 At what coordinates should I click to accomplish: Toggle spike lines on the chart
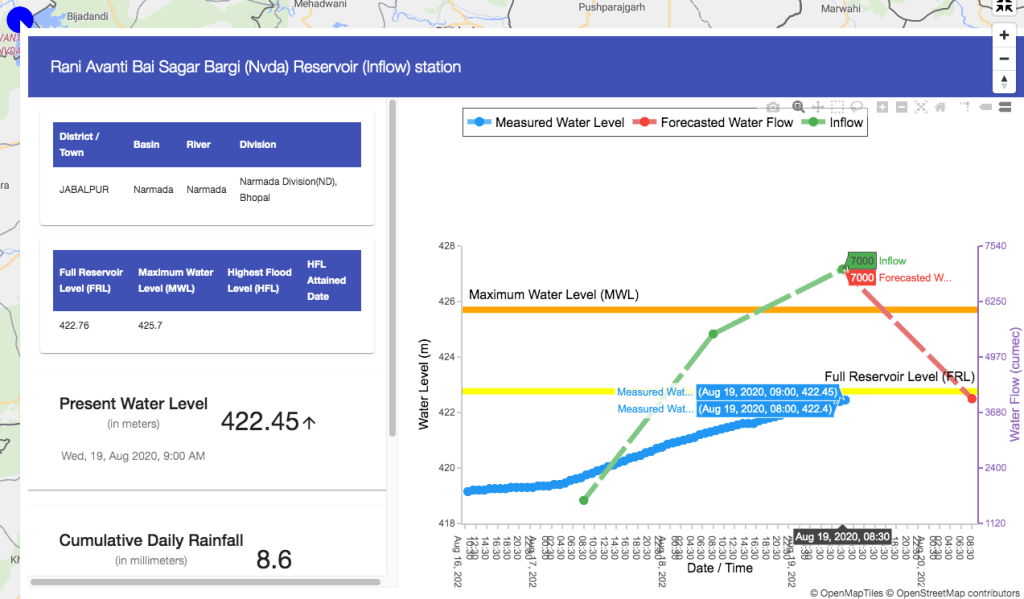point(965,107)
